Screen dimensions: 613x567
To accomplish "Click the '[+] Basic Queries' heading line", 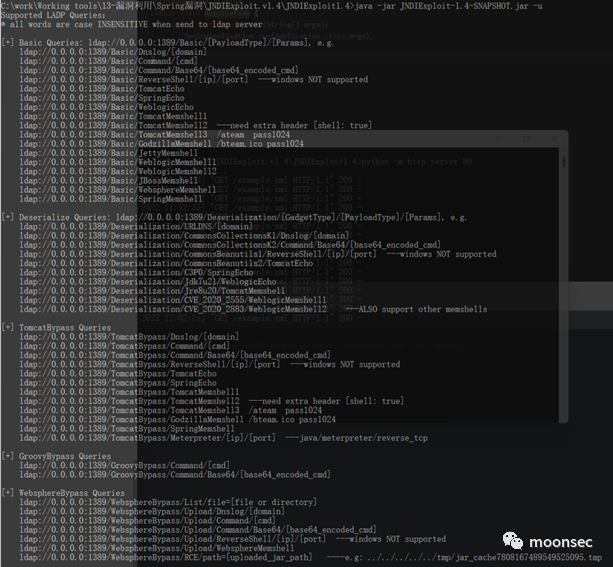I will (x=167, y=43).
